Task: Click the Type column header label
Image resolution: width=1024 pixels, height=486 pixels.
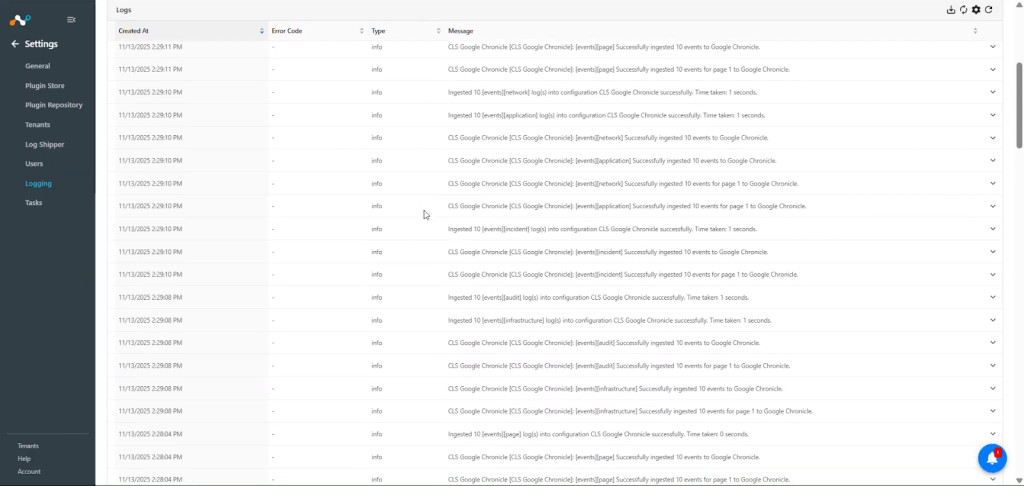Action: (x=378, y=31)
